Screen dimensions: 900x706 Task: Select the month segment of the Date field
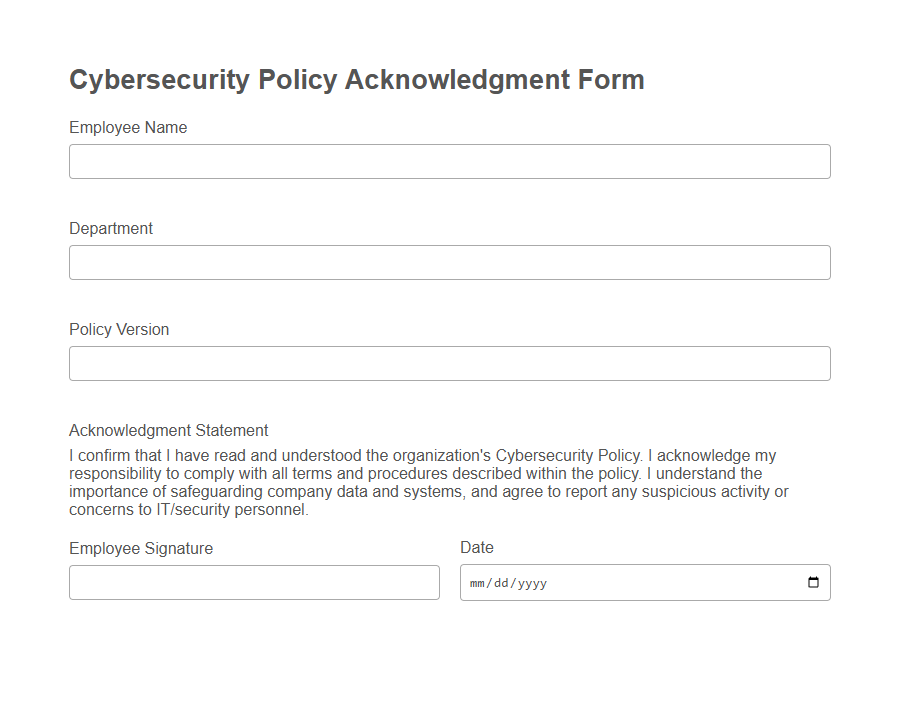point(476,582)
